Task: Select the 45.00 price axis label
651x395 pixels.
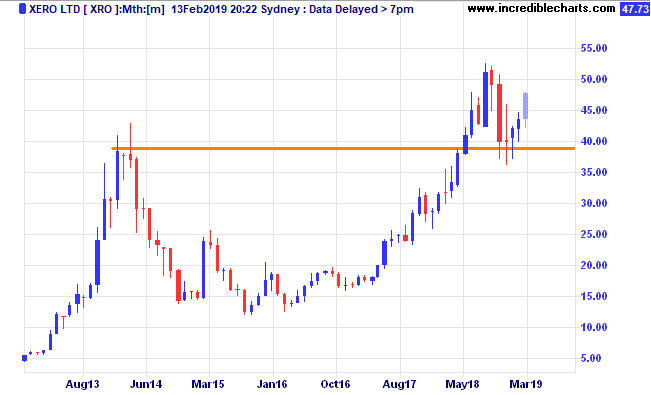Action: [x=594, y=110]
